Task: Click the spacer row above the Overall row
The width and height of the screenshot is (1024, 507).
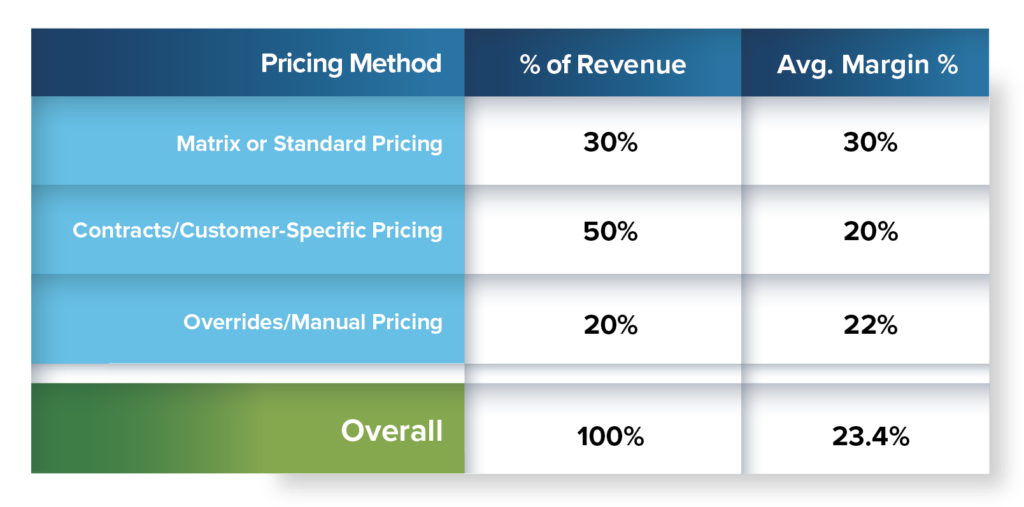Action: point(510,374)
